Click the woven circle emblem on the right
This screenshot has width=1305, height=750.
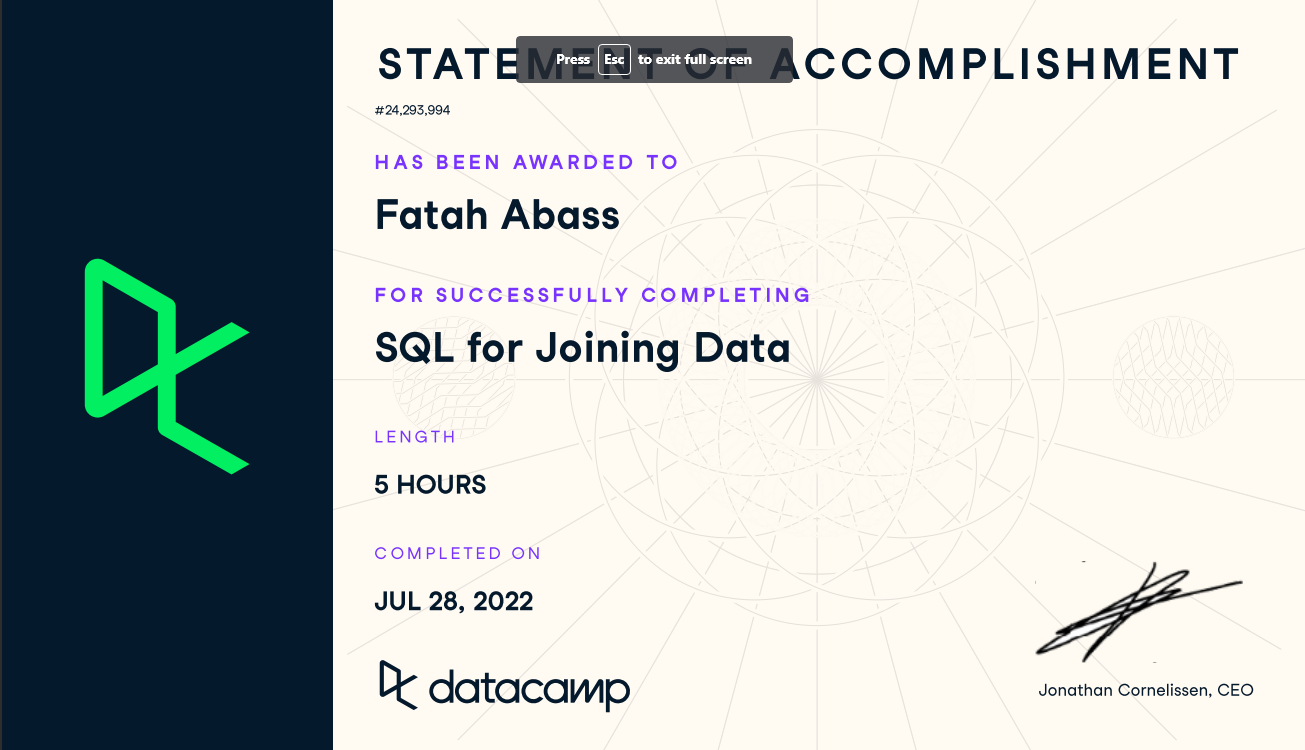[x=1173, y=375]
